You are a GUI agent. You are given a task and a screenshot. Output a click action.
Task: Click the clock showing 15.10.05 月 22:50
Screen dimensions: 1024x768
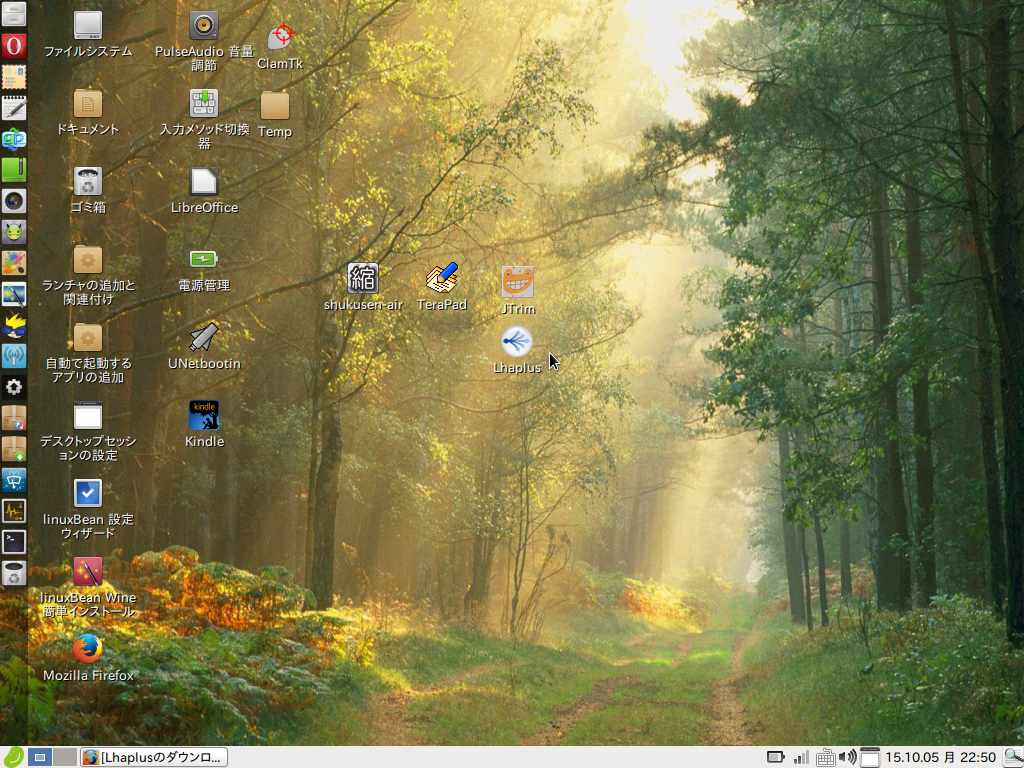pyautogui.click(x=940, y=758)
